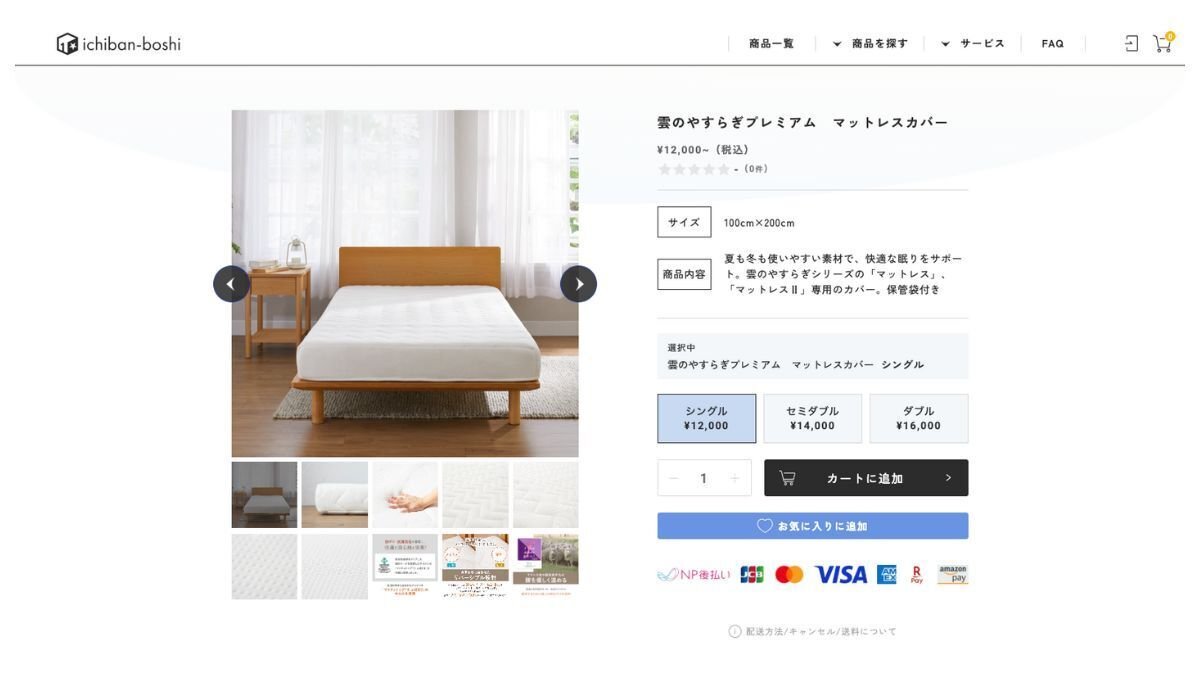
Task: Go to ichiban-boshi home logo
Action: tap(118, 44)
